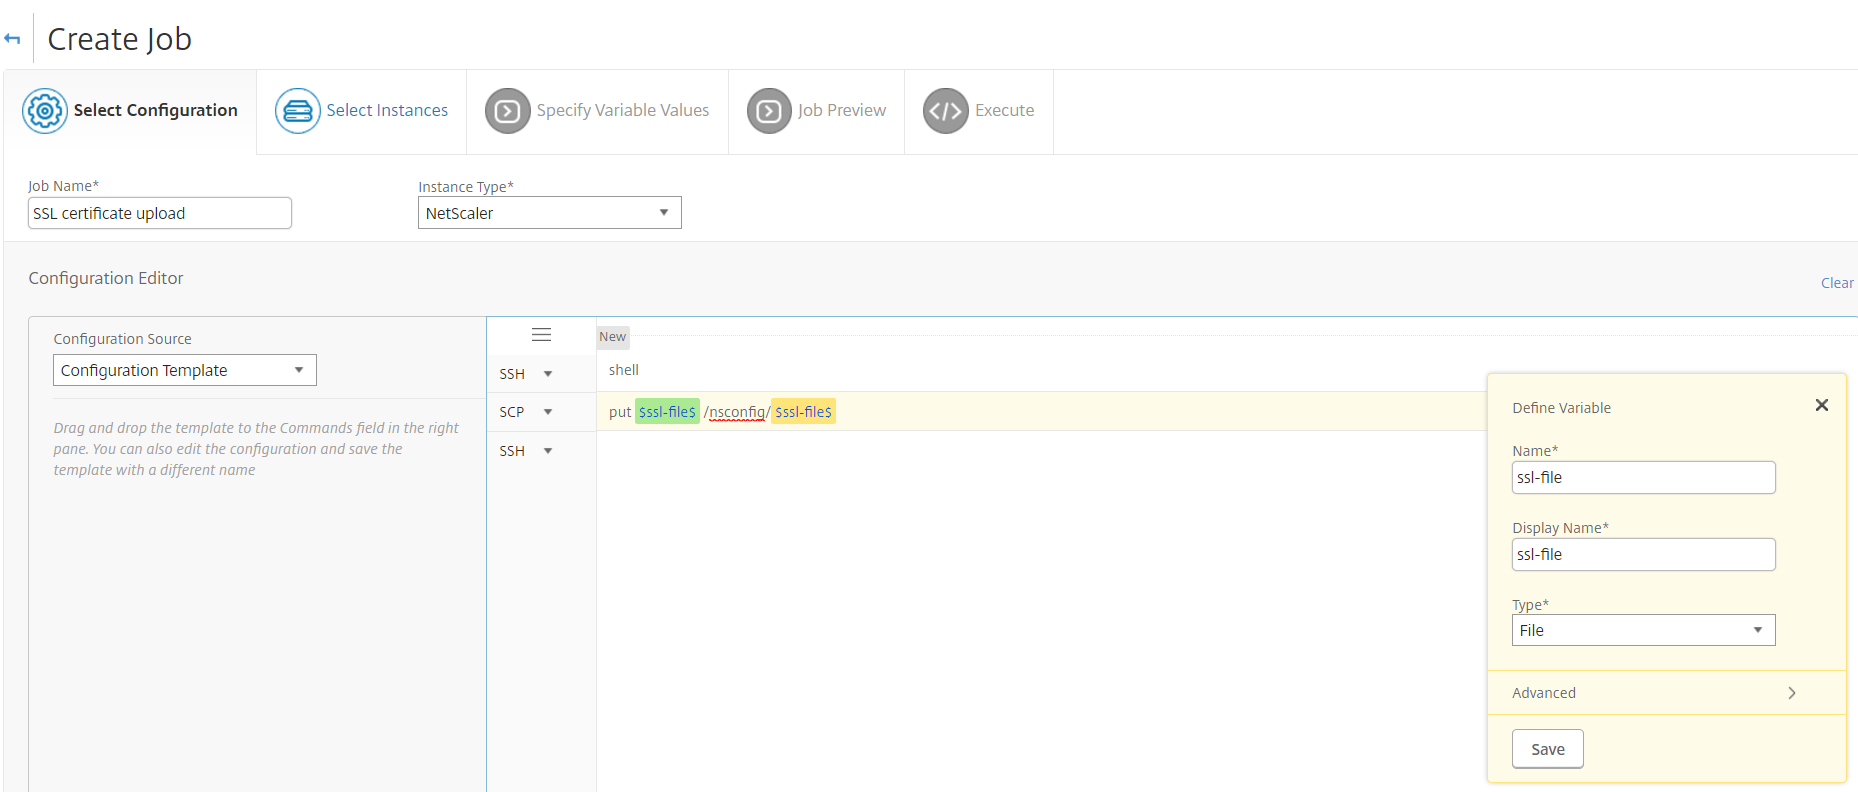
Task: Open the Configuration Source dropdown
Action: point(185,370)
